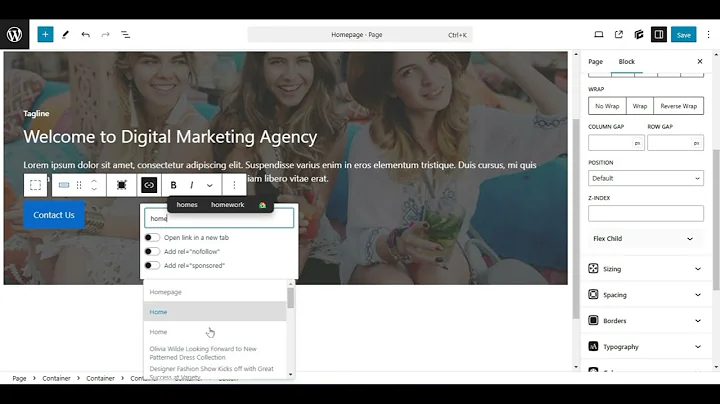Change the Column Gap px unit
Screen dimensions: 720x404
pos(637,143)
